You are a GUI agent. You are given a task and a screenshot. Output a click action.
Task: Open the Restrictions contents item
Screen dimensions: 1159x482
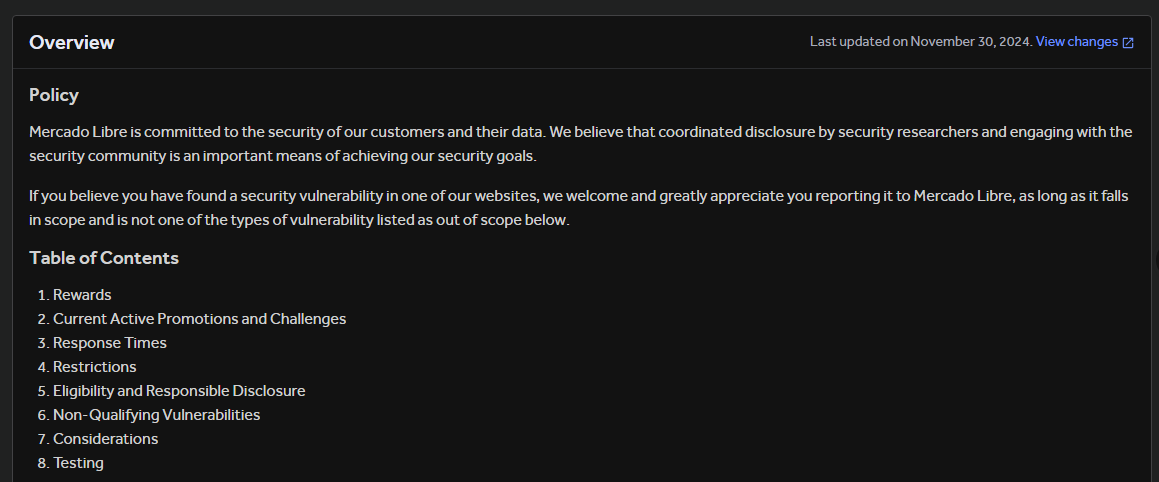click(x=94, y=367)
